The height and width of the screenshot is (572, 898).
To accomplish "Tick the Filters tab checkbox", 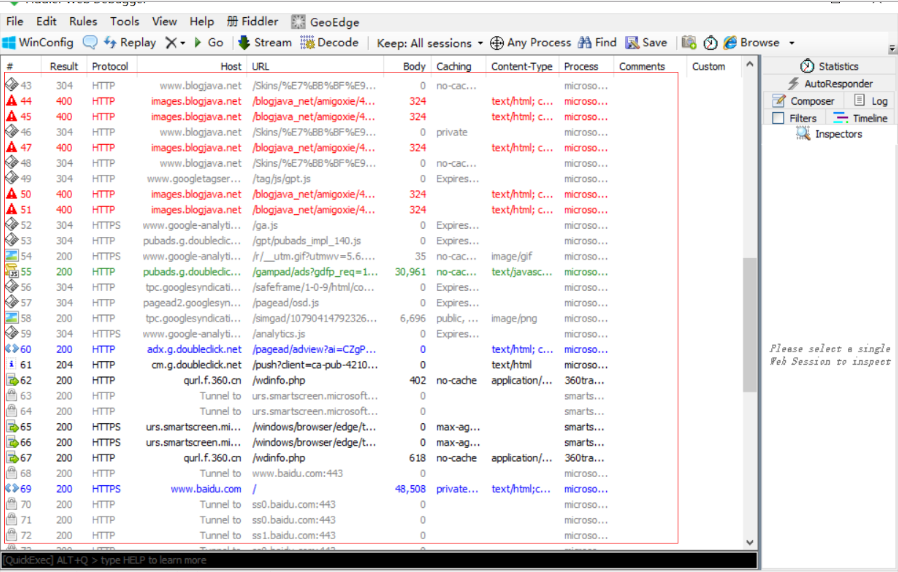I will pyautogui.click(x=778, y=119).
